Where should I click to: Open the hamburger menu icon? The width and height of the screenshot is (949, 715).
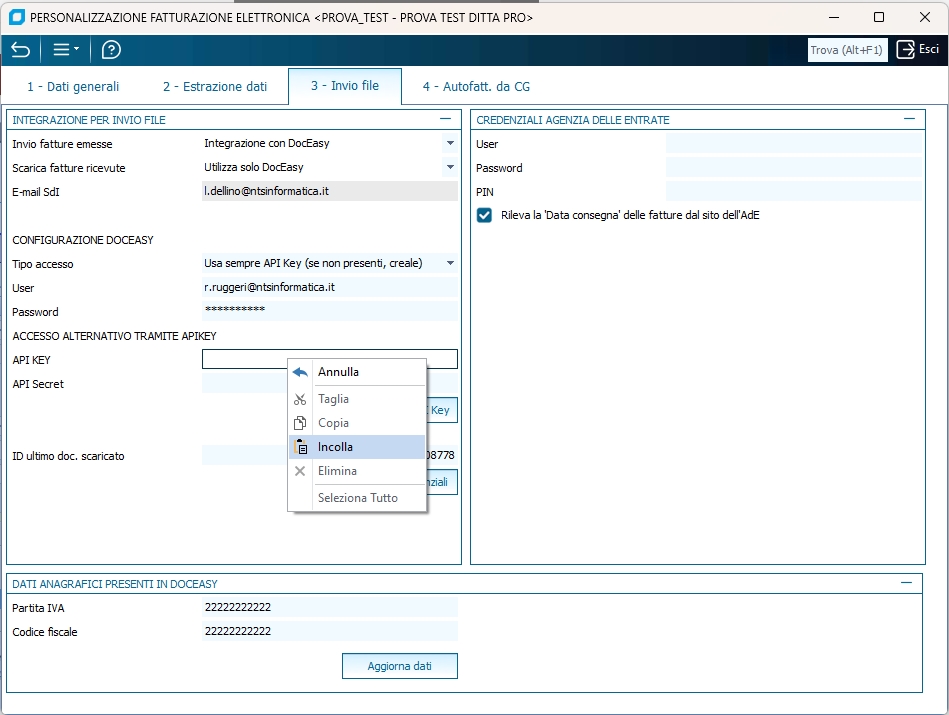pos(66,50)
